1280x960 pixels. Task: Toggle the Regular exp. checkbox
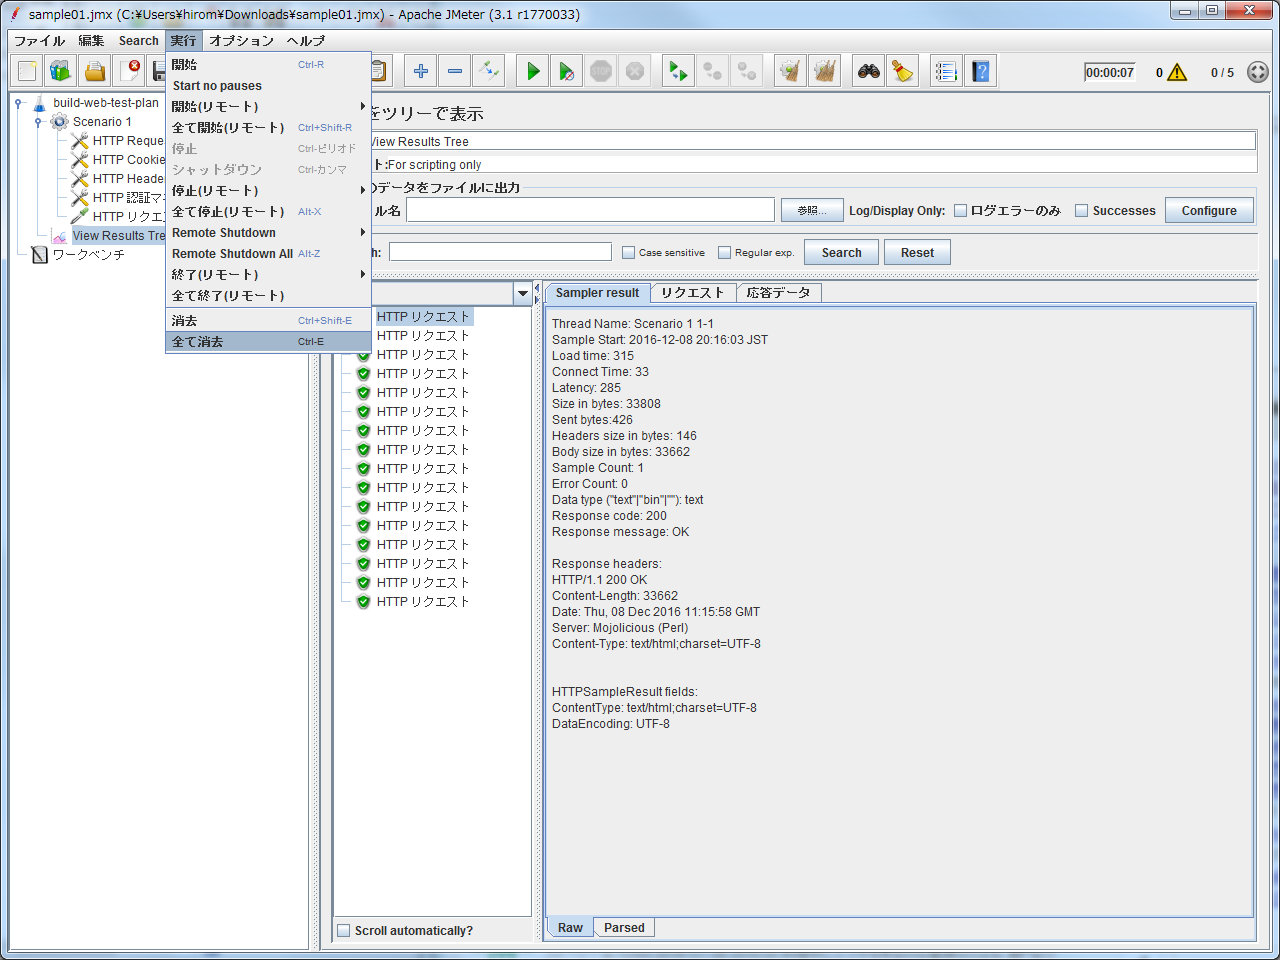click(x=724, y=253)
